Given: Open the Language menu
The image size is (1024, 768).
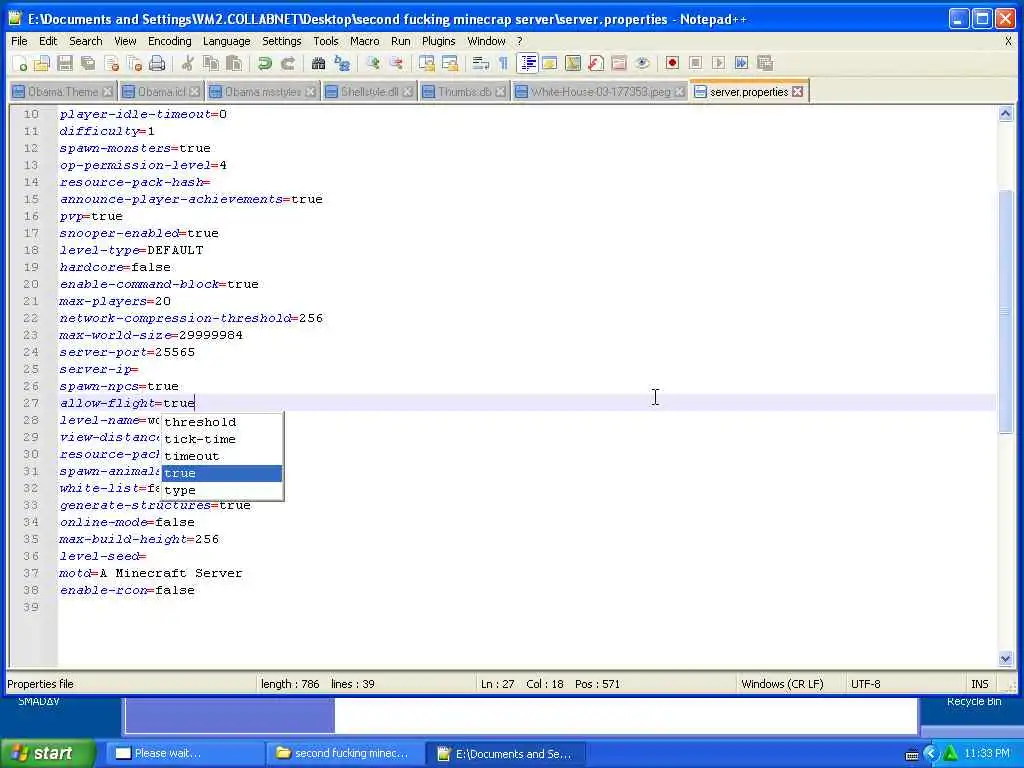Looking at the screenshot, I should click(x=227, y=41).
